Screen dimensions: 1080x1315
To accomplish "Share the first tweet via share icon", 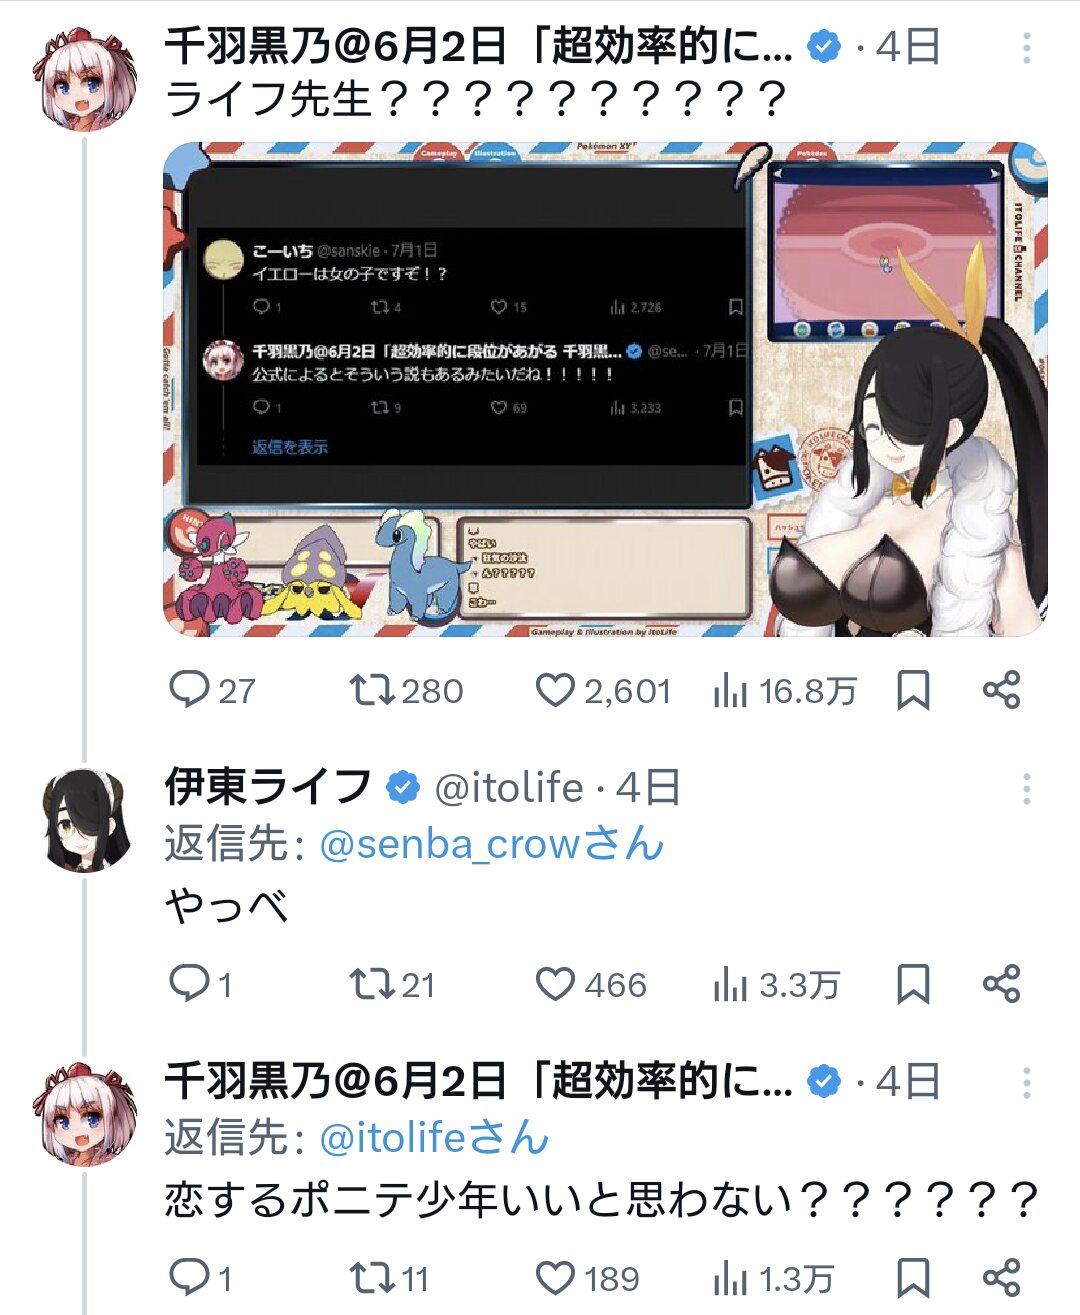I will [x=1001, y=690].
